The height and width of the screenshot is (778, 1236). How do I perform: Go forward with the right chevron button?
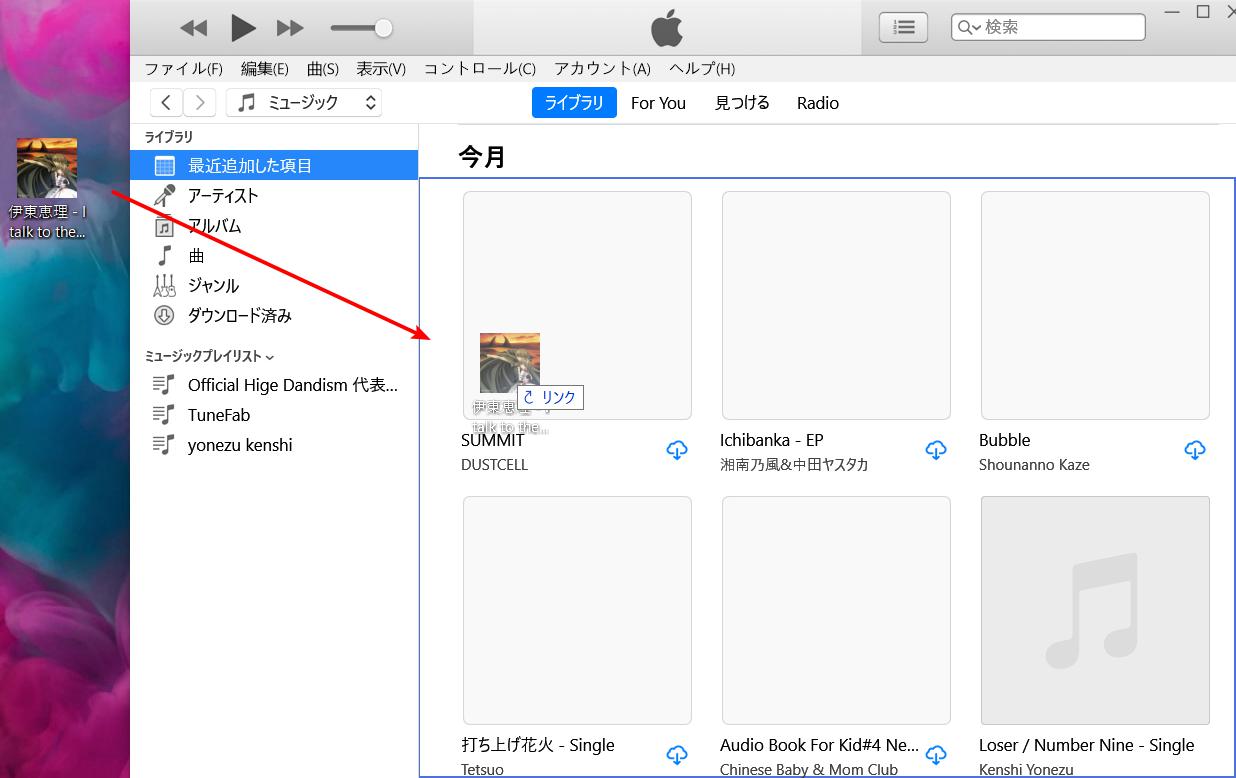pyautogui.click(x=200, y=102)
